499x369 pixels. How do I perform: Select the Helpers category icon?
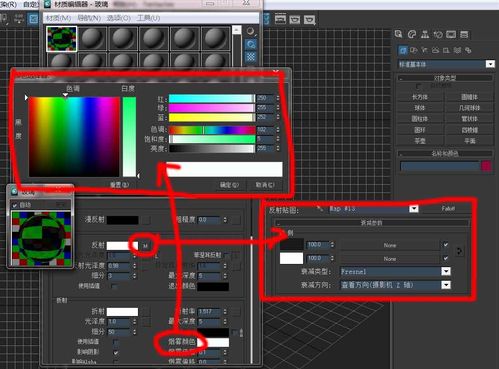[446, 50]
